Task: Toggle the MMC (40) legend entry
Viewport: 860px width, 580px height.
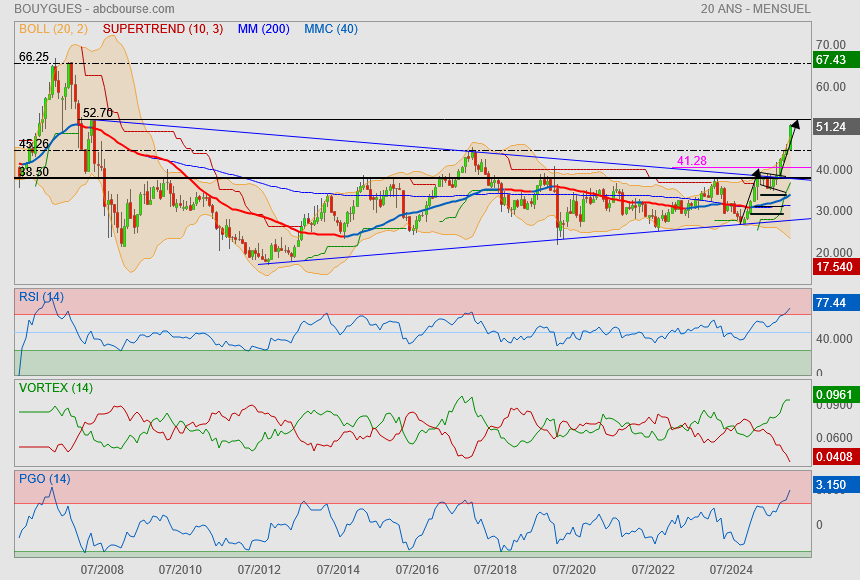Action: (331, 29)
